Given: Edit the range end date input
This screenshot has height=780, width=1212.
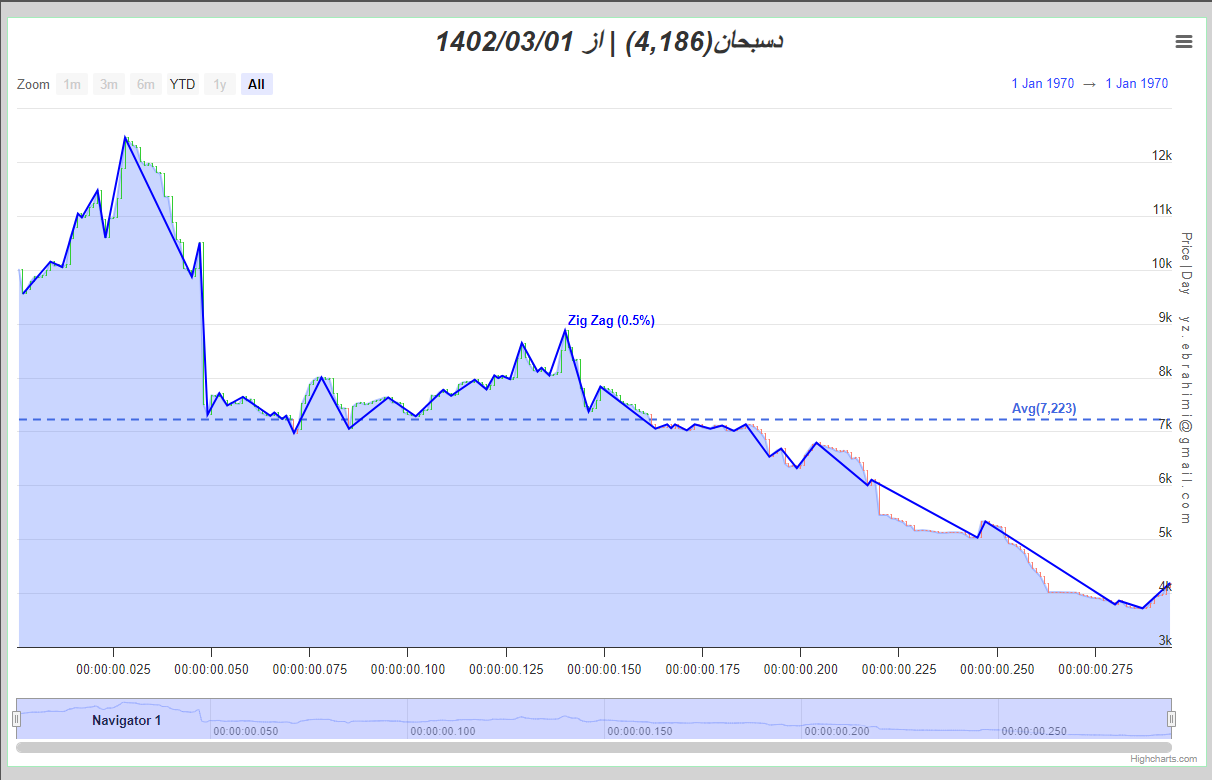Looking at the screenshot, I should coord(1137,84).
